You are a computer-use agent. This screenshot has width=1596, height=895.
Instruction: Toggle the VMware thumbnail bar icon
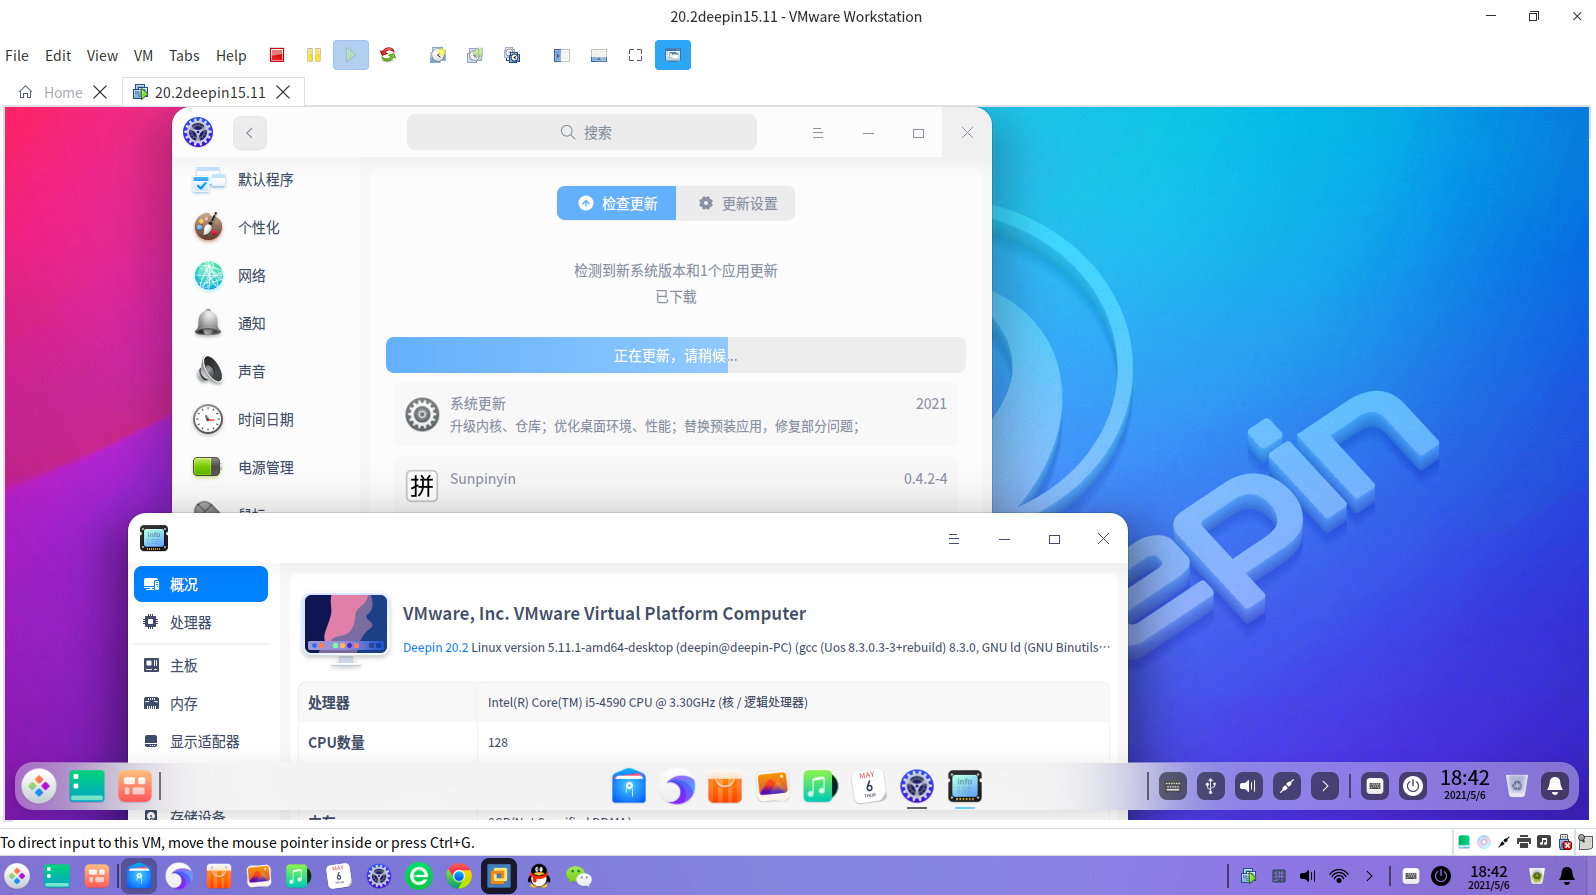click(x=599, y=55)
